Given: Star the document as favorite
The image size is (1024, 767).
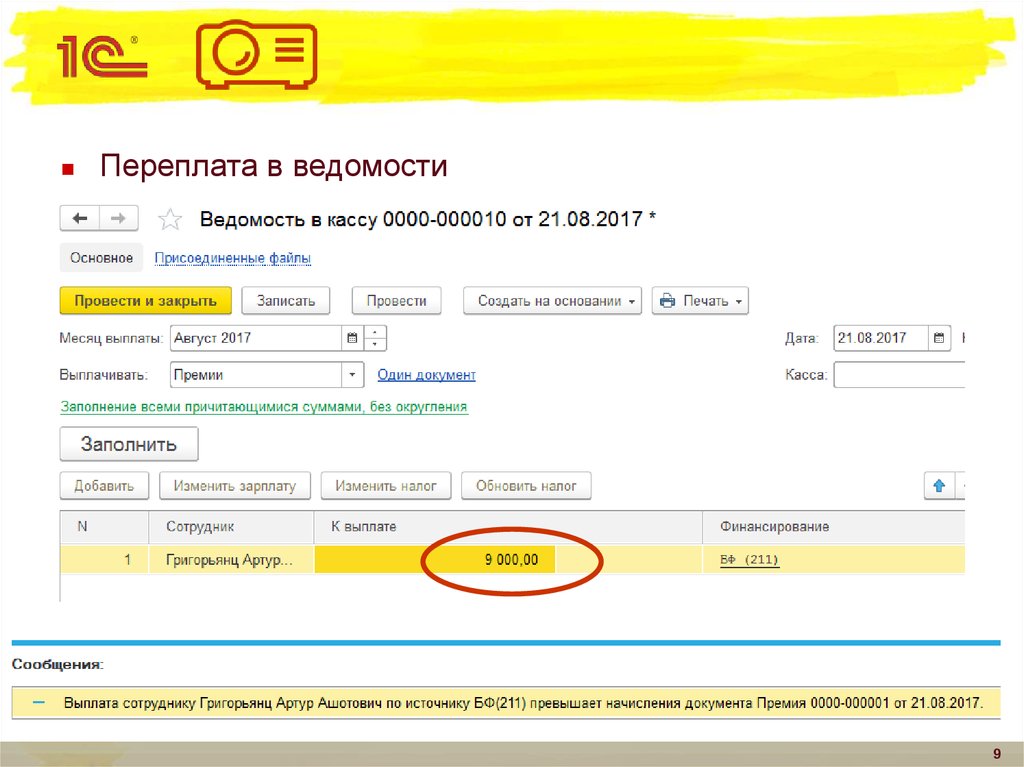Looking at the screenshot, I should 171,220.
